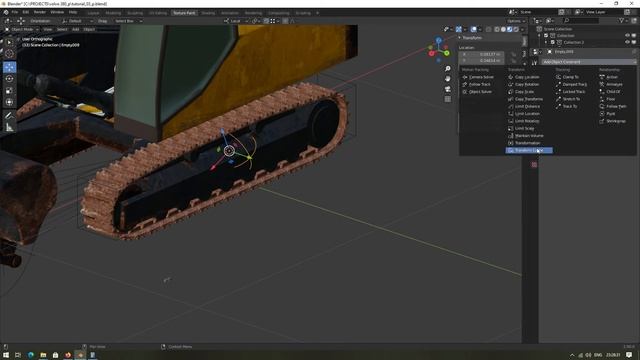This screenshot has height=360, width=640.
Task: Add a Locked Track constraint
Action: tap(571, 92)
